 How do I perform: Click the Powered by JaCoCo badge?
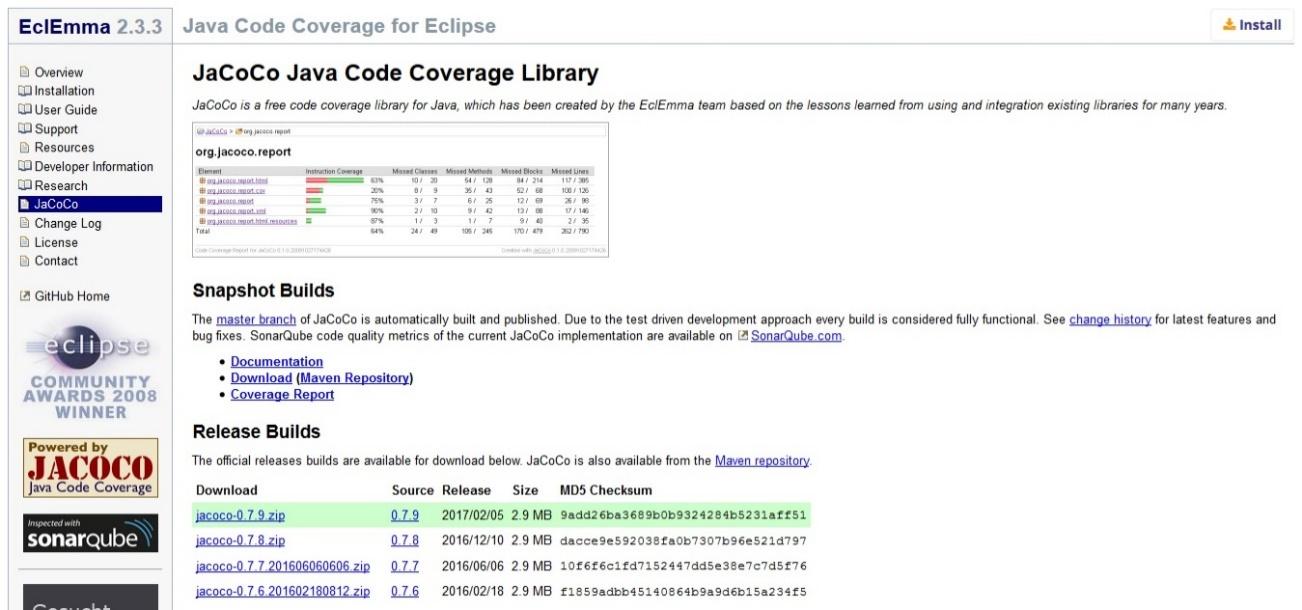tap(90, 468)
